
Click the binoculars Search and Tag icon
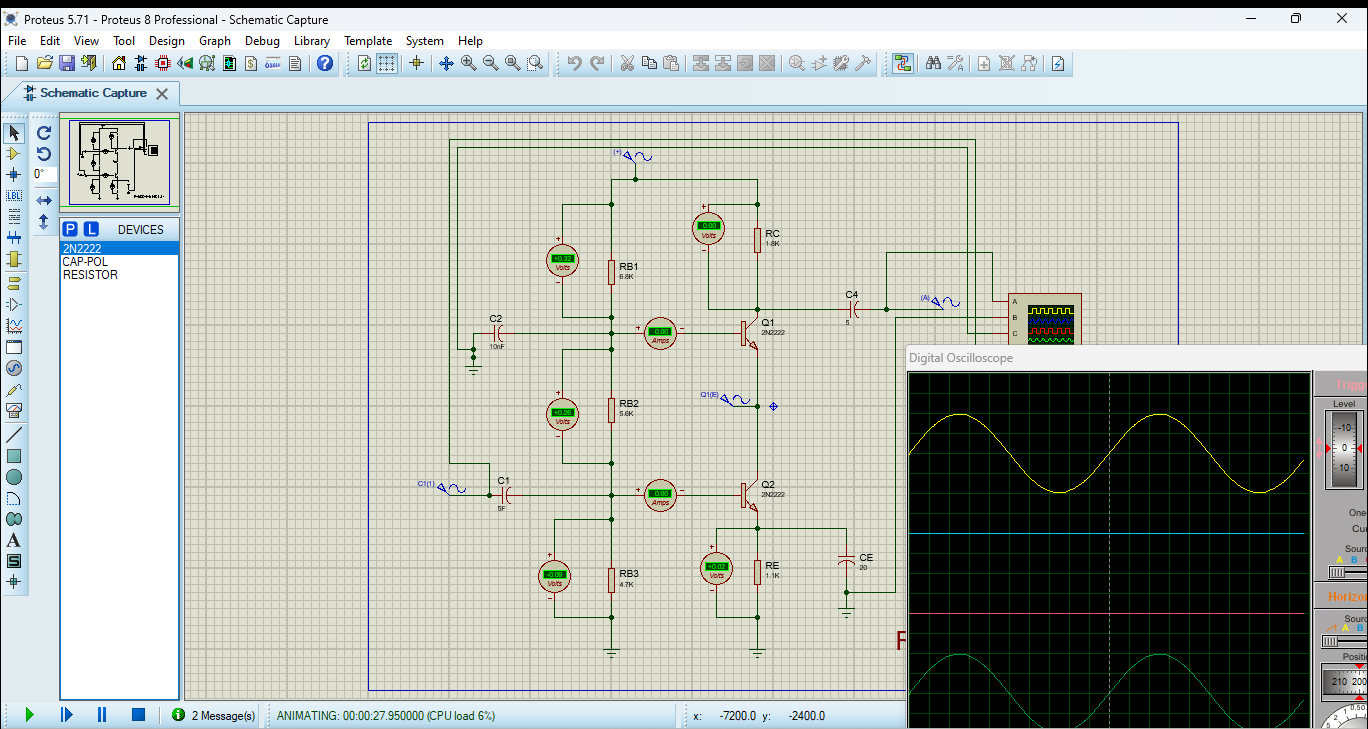pyautogui.click(x=933, y=63)
